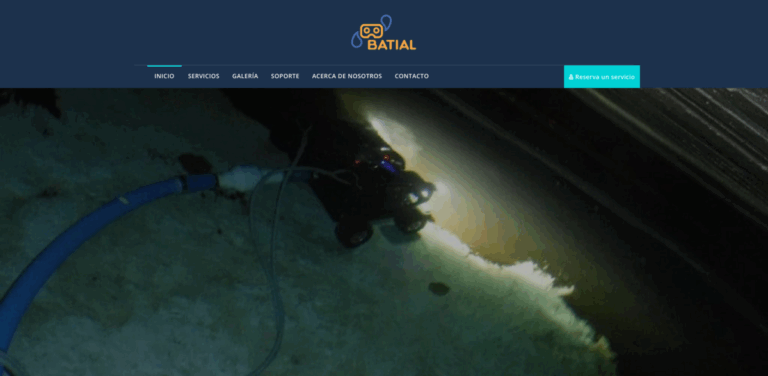This screenshot has height=376, width=768.
Task: Open the SOPORTE menu item
Action: [285, 76]
